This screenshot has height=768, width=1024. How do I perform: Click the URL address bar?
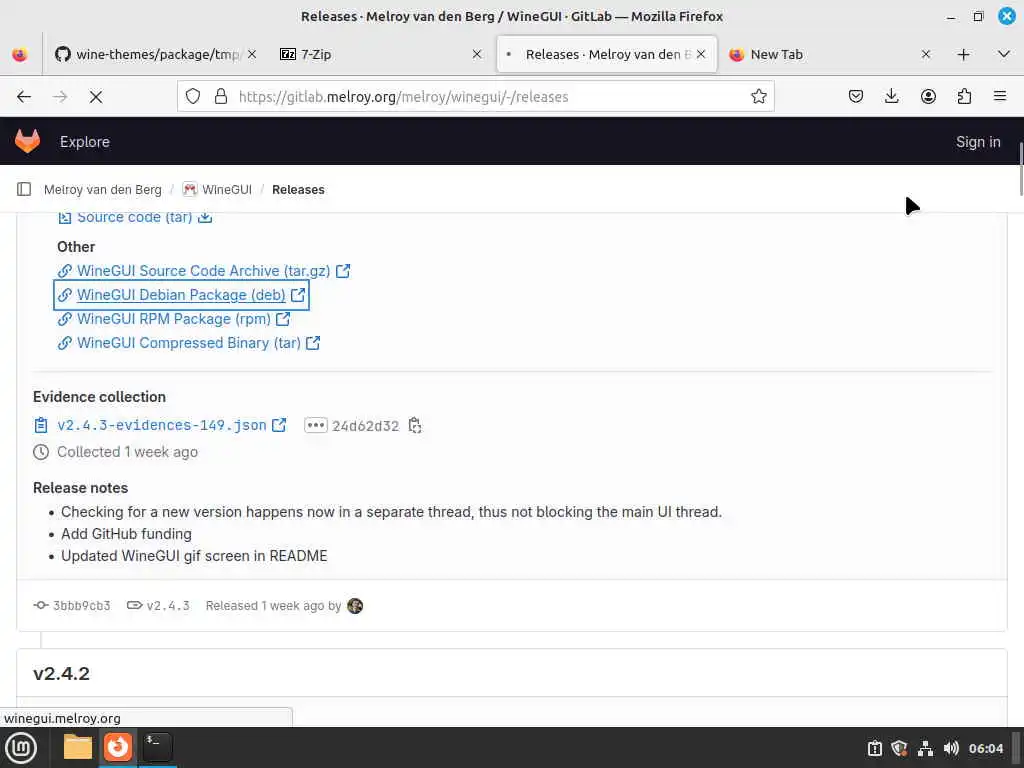point(475,97)
